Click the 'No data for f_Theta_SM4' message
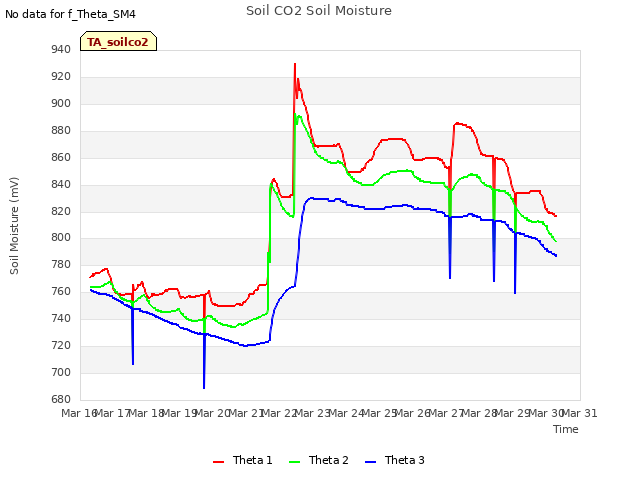 pyautogui.click(x=70, y=14)
